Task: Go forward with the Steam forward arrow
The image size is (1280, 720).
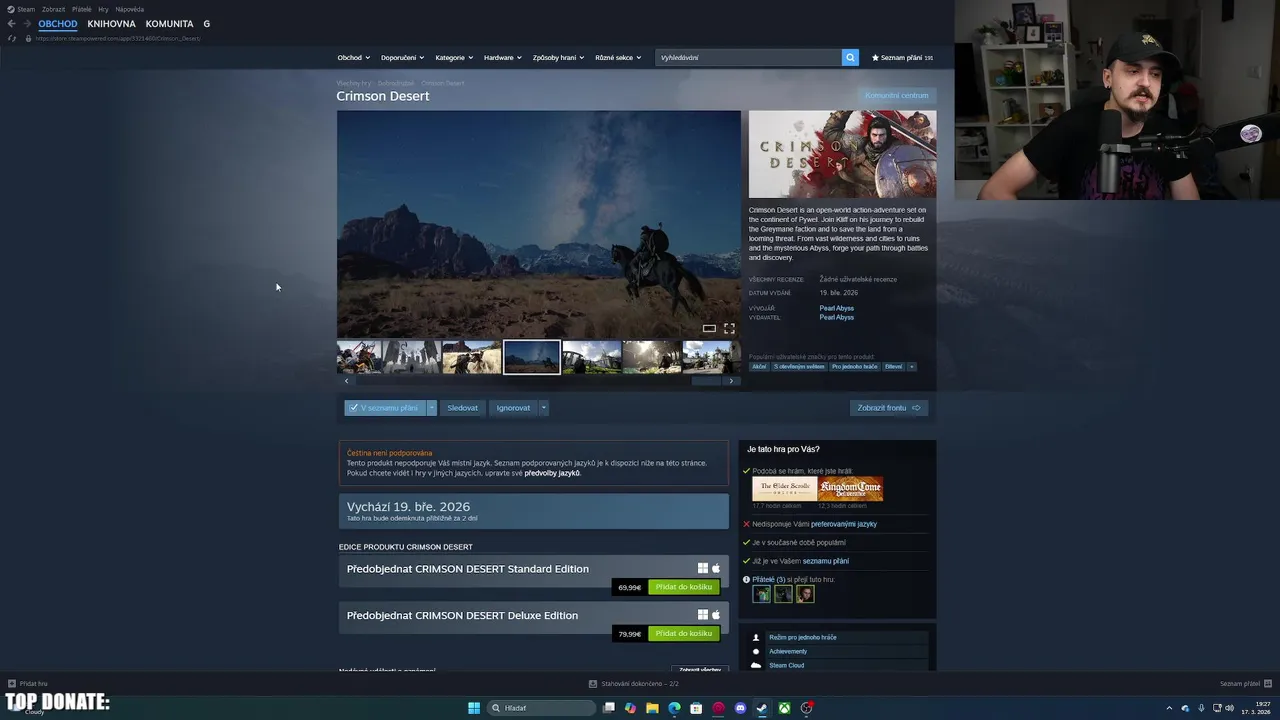Action: click(27, 24)
